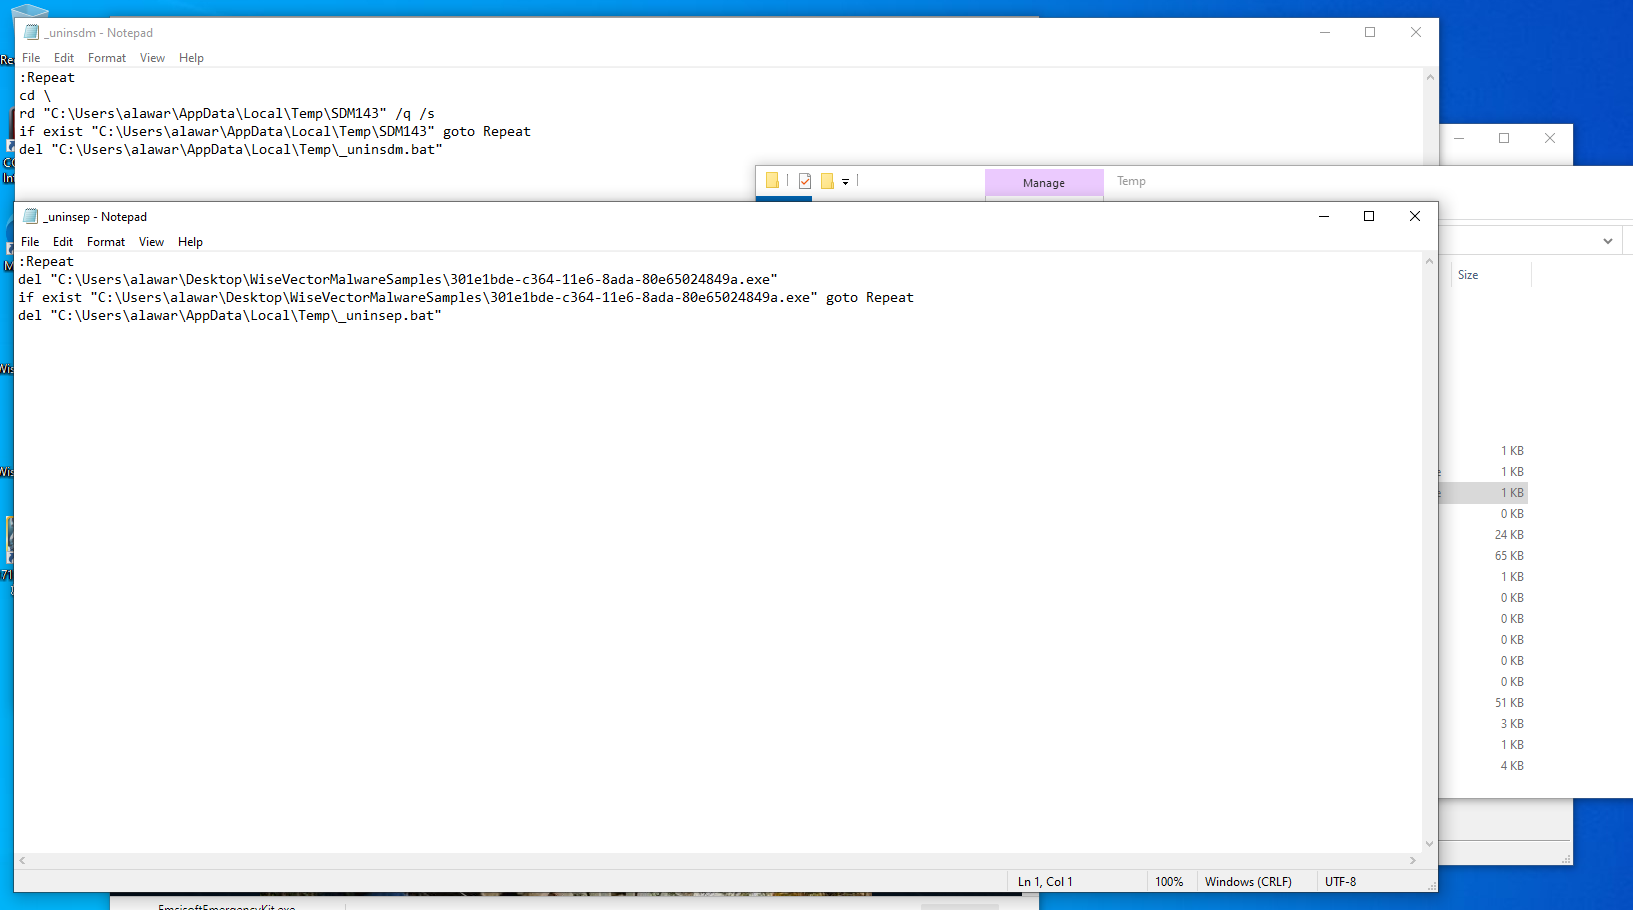
Task: Close the background window behind Explorer
Action: (x=1550, y=138)
